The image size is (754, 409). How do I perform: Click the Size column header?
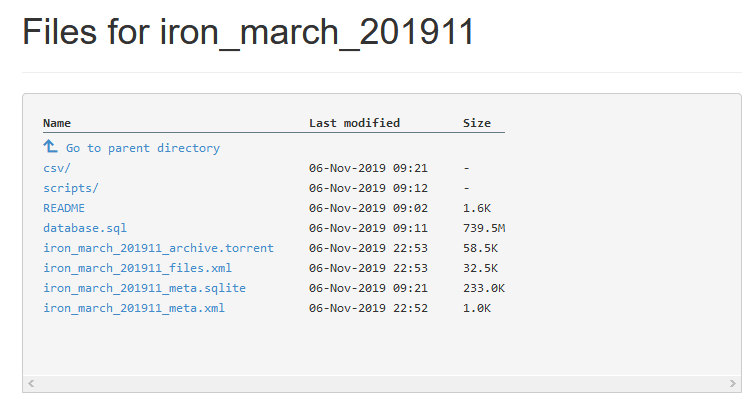pos(477,123)
